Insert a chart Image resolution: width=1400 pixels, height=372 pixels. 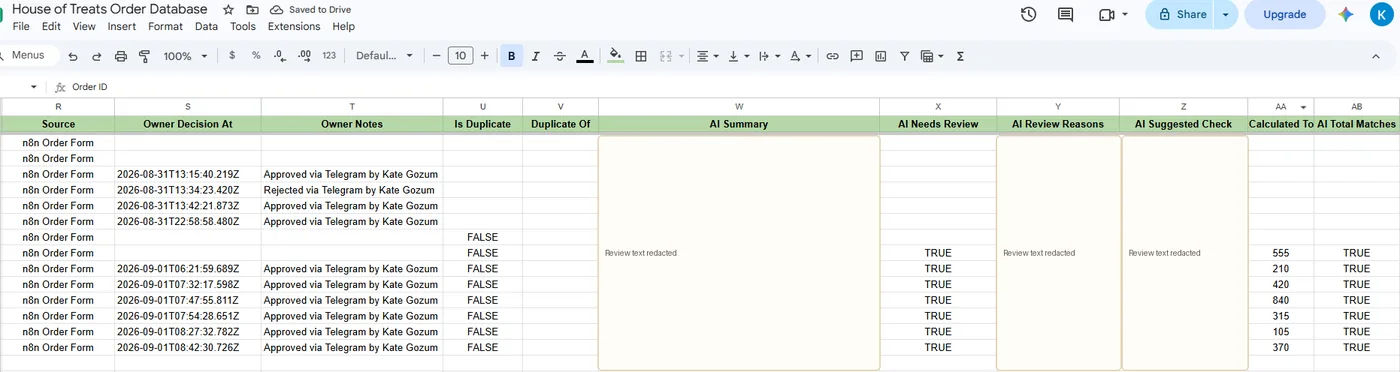point(880,56)
